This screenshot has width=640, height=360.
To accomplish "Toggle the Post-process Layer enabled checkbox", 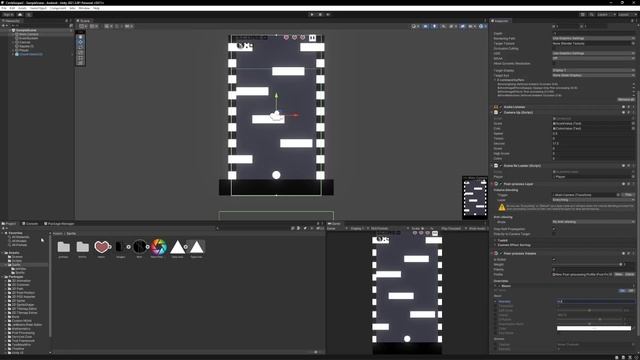I will coord(501,184).
